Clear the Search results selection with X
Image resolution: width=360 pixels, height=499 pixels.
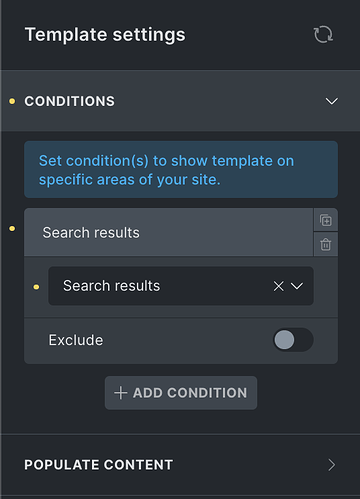[278, 286]
